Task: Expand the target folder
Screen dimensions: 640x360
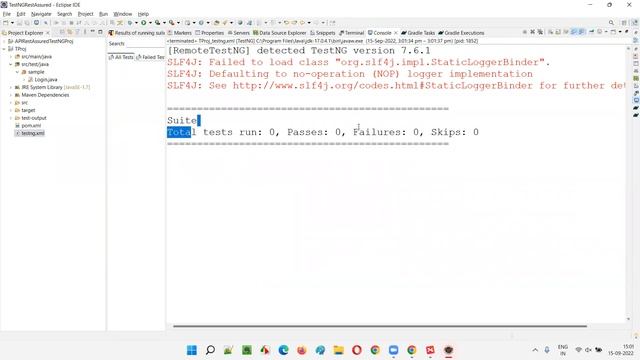Action: pyautogui.click(x=11, y=110)
